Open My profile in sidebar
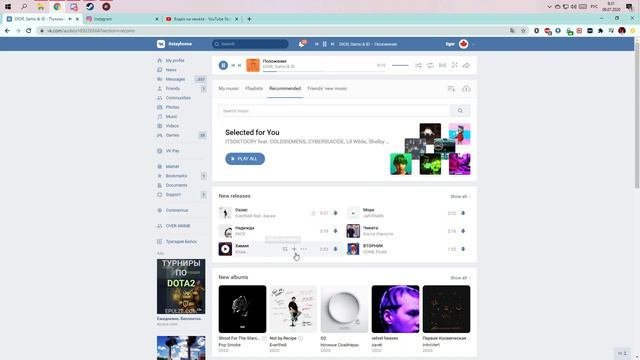 175,60
